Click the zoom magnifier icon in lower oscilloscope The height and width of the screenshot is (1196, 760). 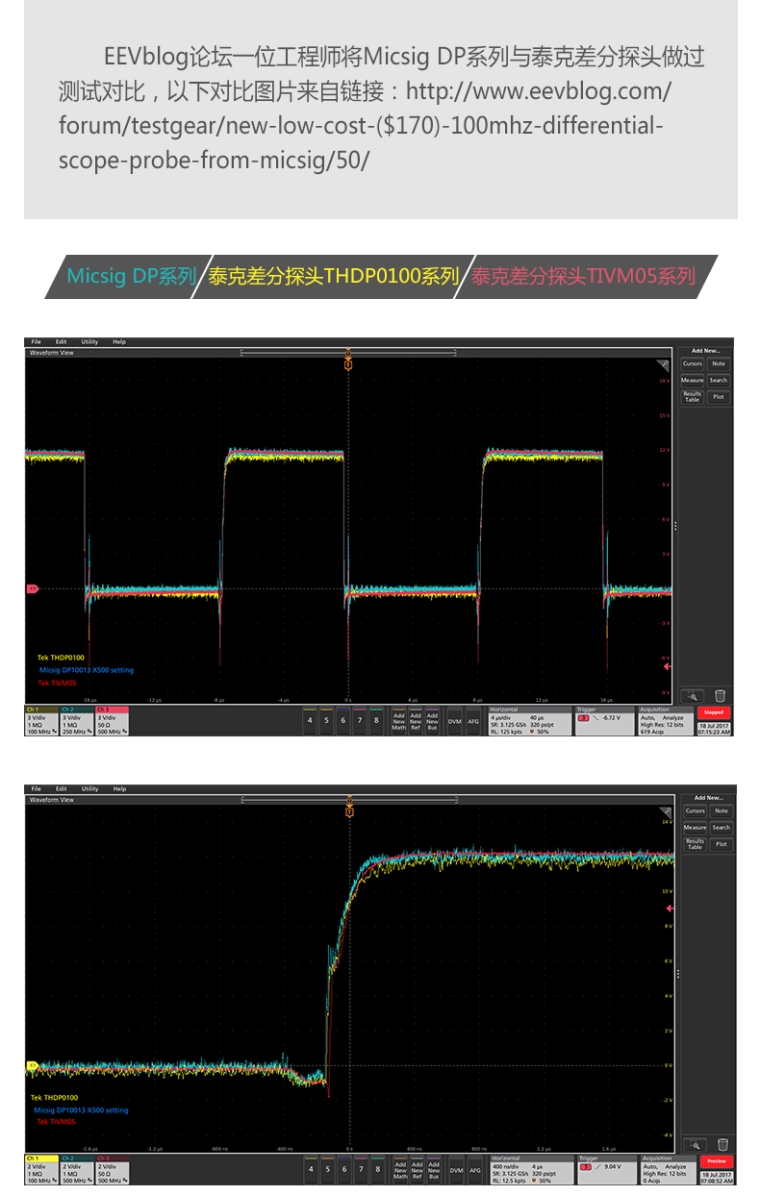pos(693,1143)
